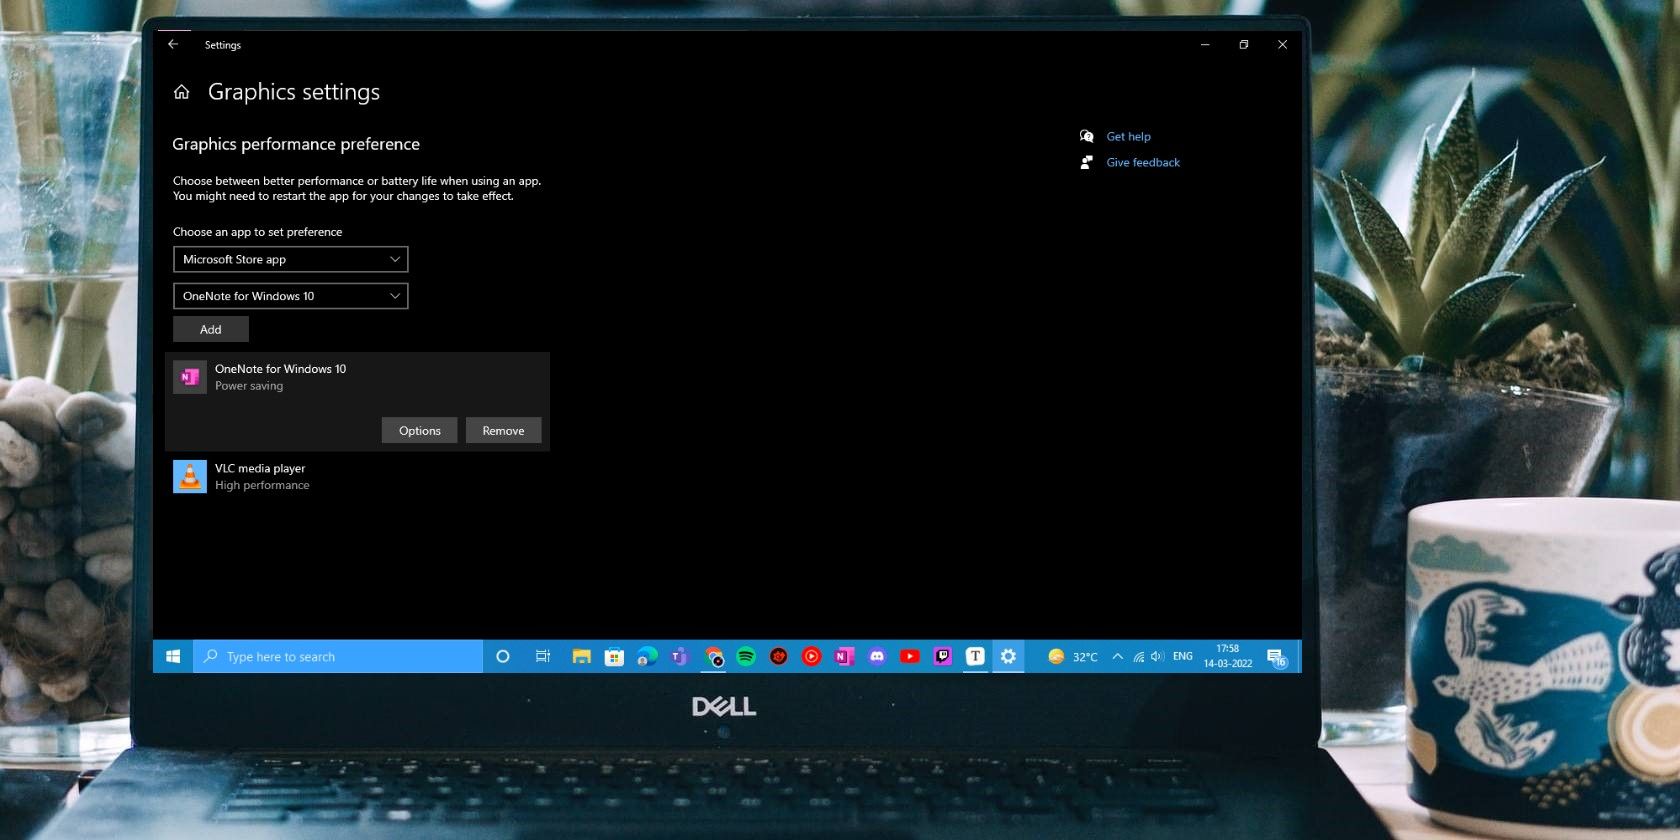Click the Add button
The image size is (1680, 840).
click(x=210, y=329)
